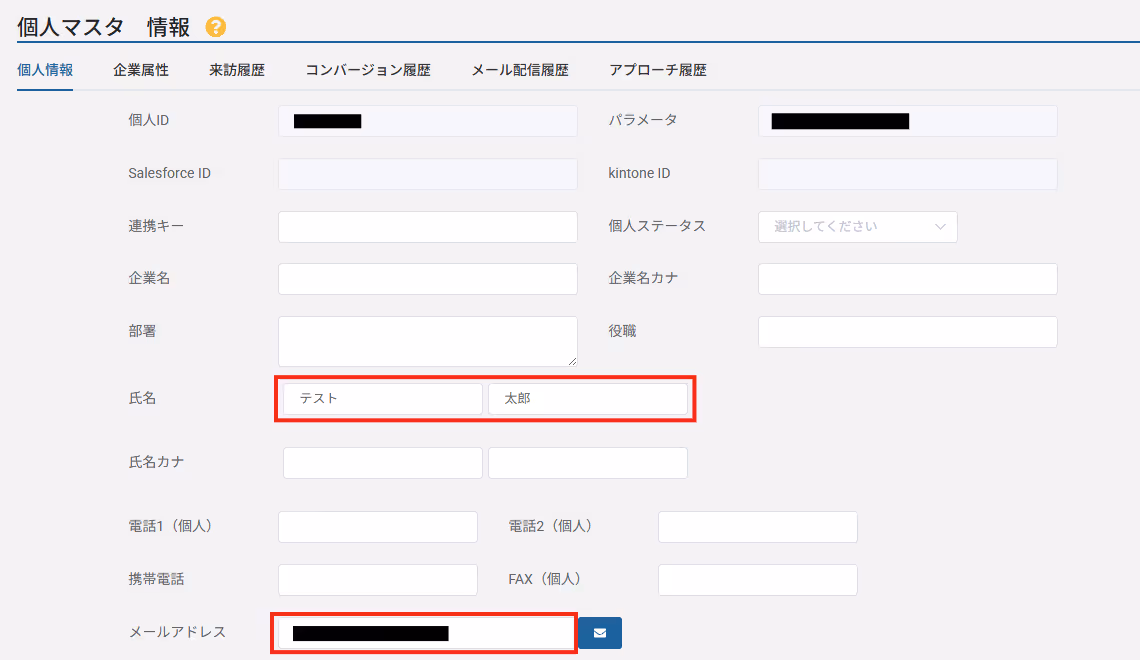Expand the 個人ステータス dropdown
Viewport: 1140px width, 660px height.
858,227
